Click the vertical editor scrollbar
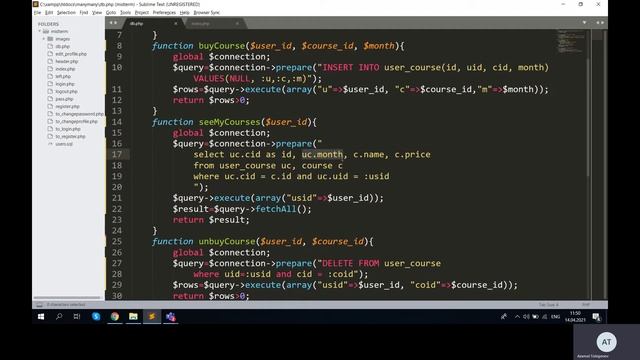Screen dimensions: 640x360 tap(588, 118)
